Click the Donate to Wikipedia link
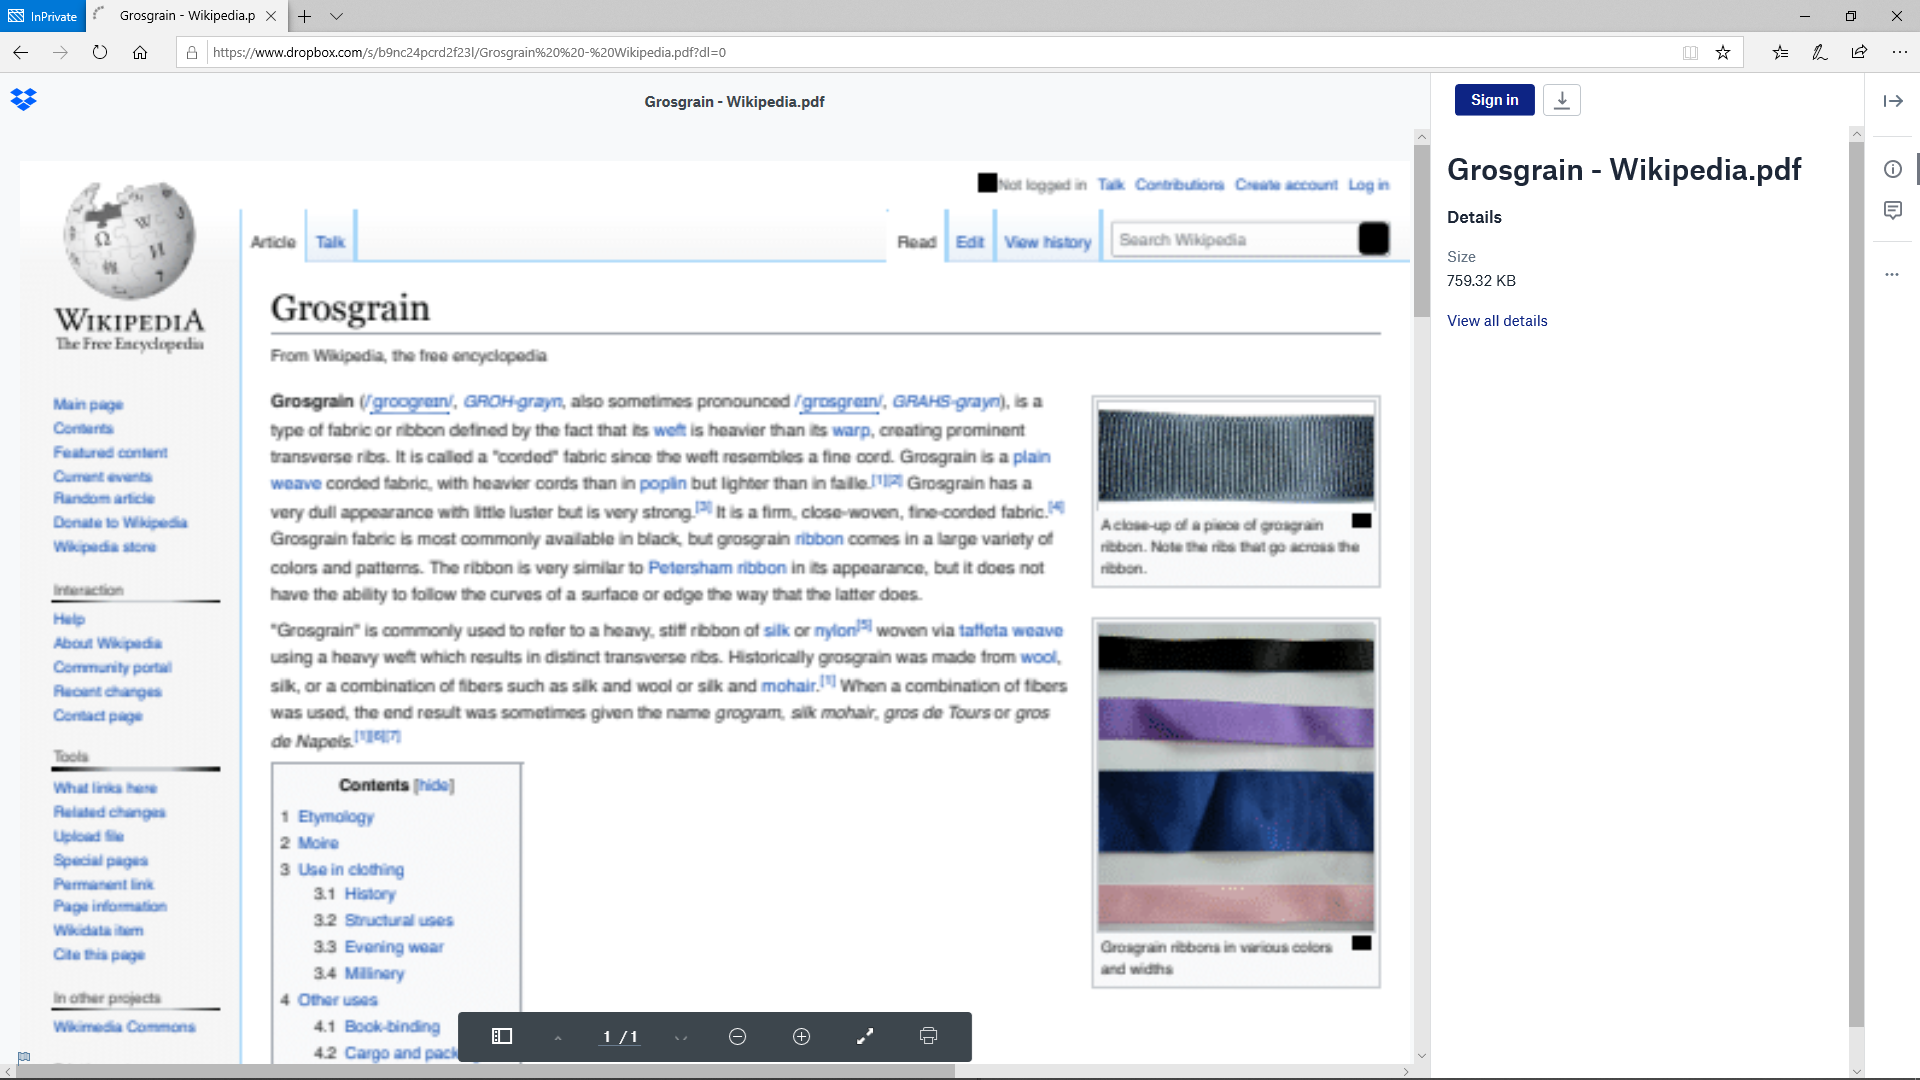 click(120, 523)
